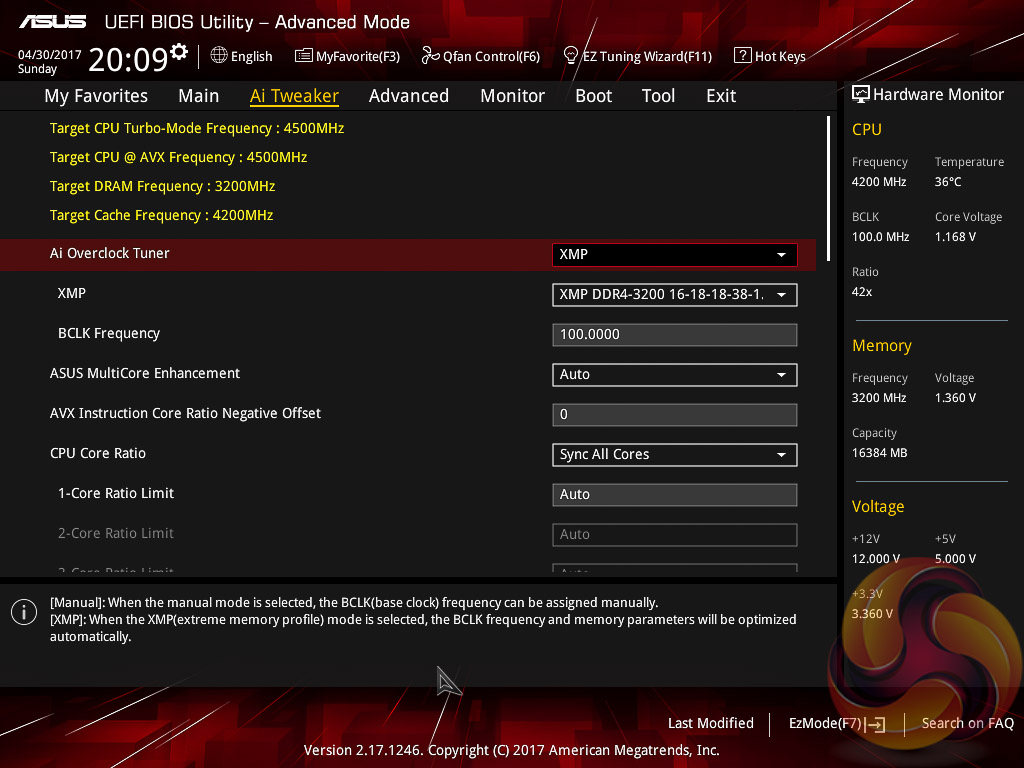Click the Hot Keys question mark icon
The height and width of the screenshot is (768, 1024).
(x=742, y=56)
